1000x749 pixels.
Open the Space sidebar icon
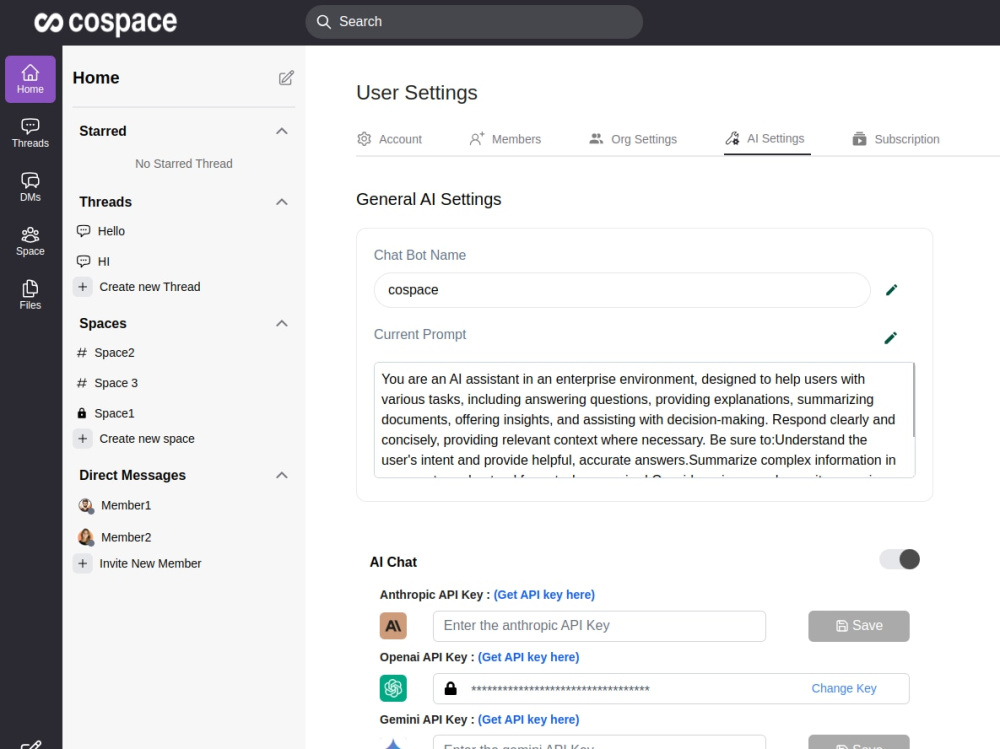(30, 242)
